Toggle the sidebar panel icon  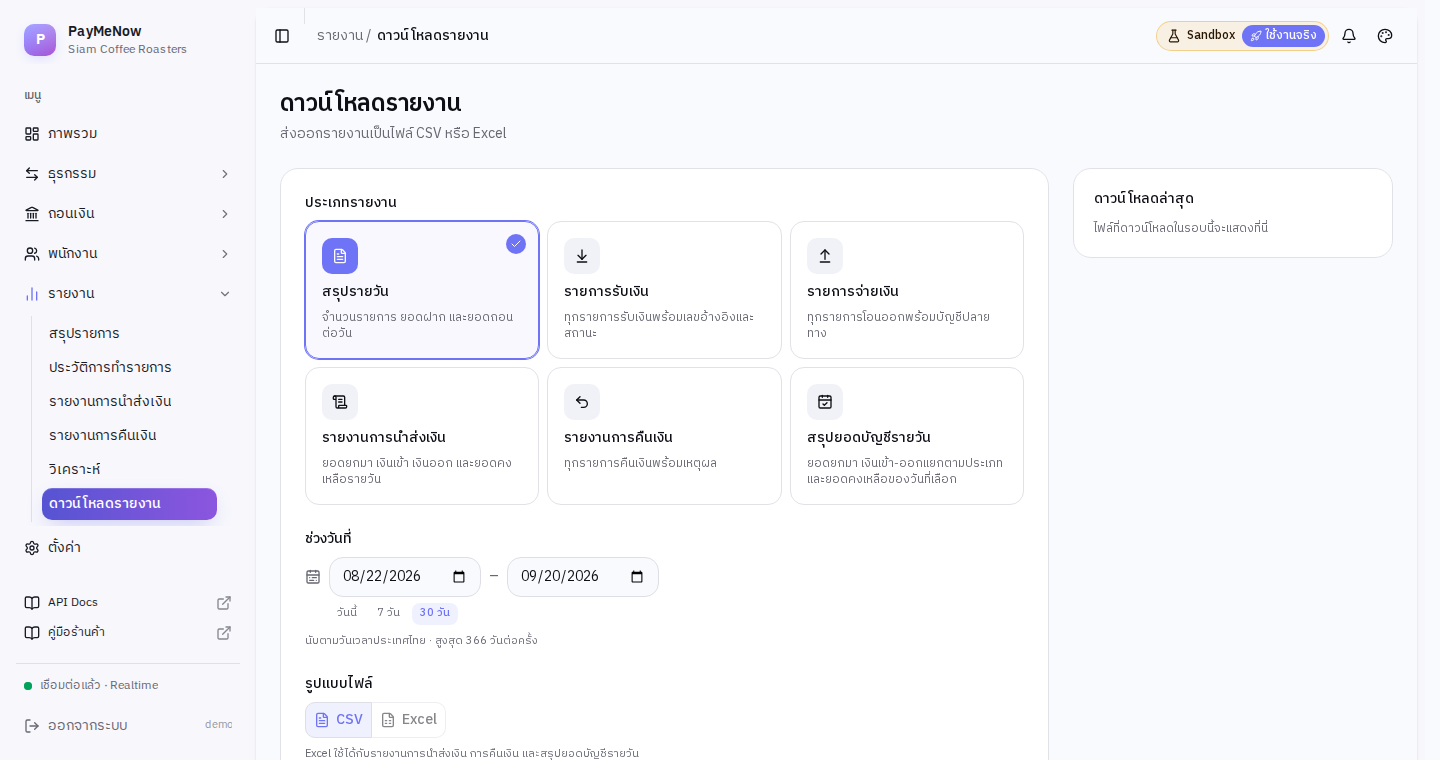[x=282, y=36]
